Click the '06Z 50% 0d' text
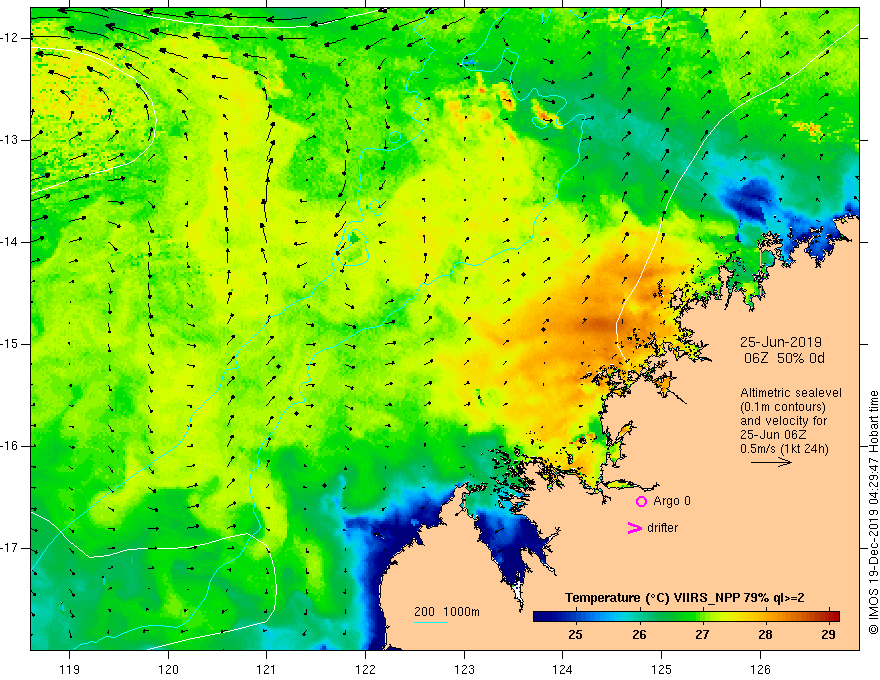 [x=784, y=358]
